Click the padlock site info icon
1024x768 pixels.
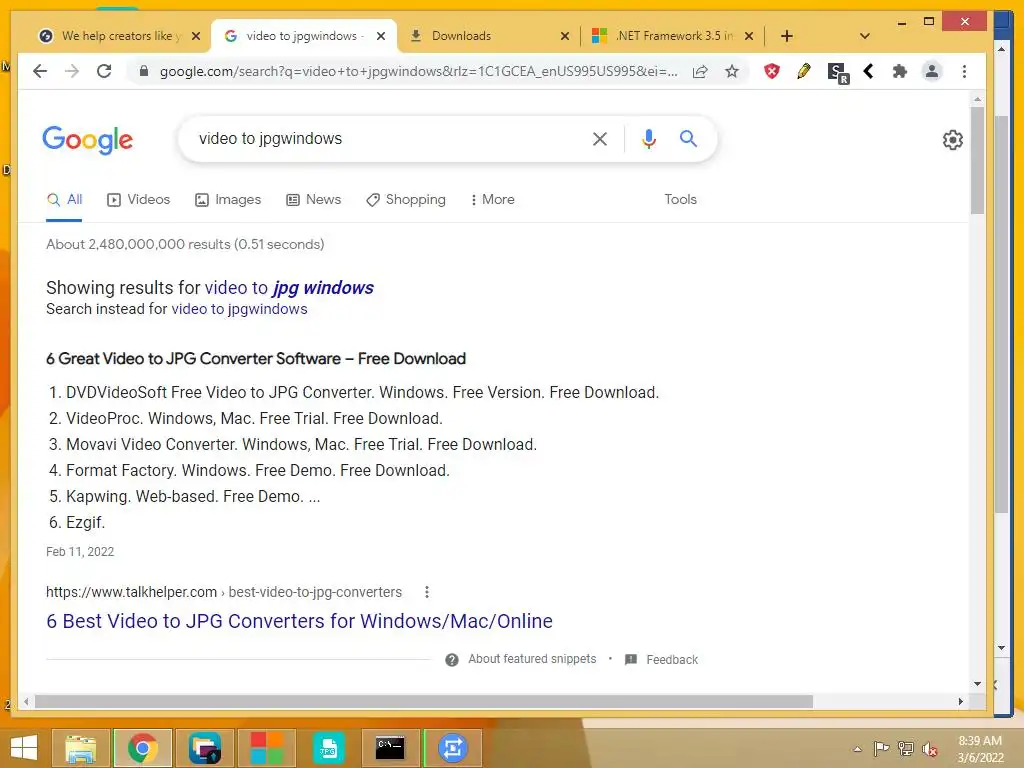(144, 71)
